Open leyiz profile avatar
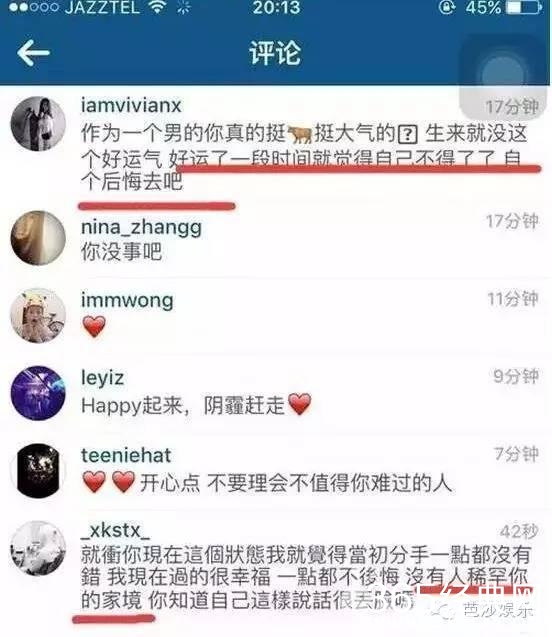Screen dimensions: 552x637 click(38, 393)
